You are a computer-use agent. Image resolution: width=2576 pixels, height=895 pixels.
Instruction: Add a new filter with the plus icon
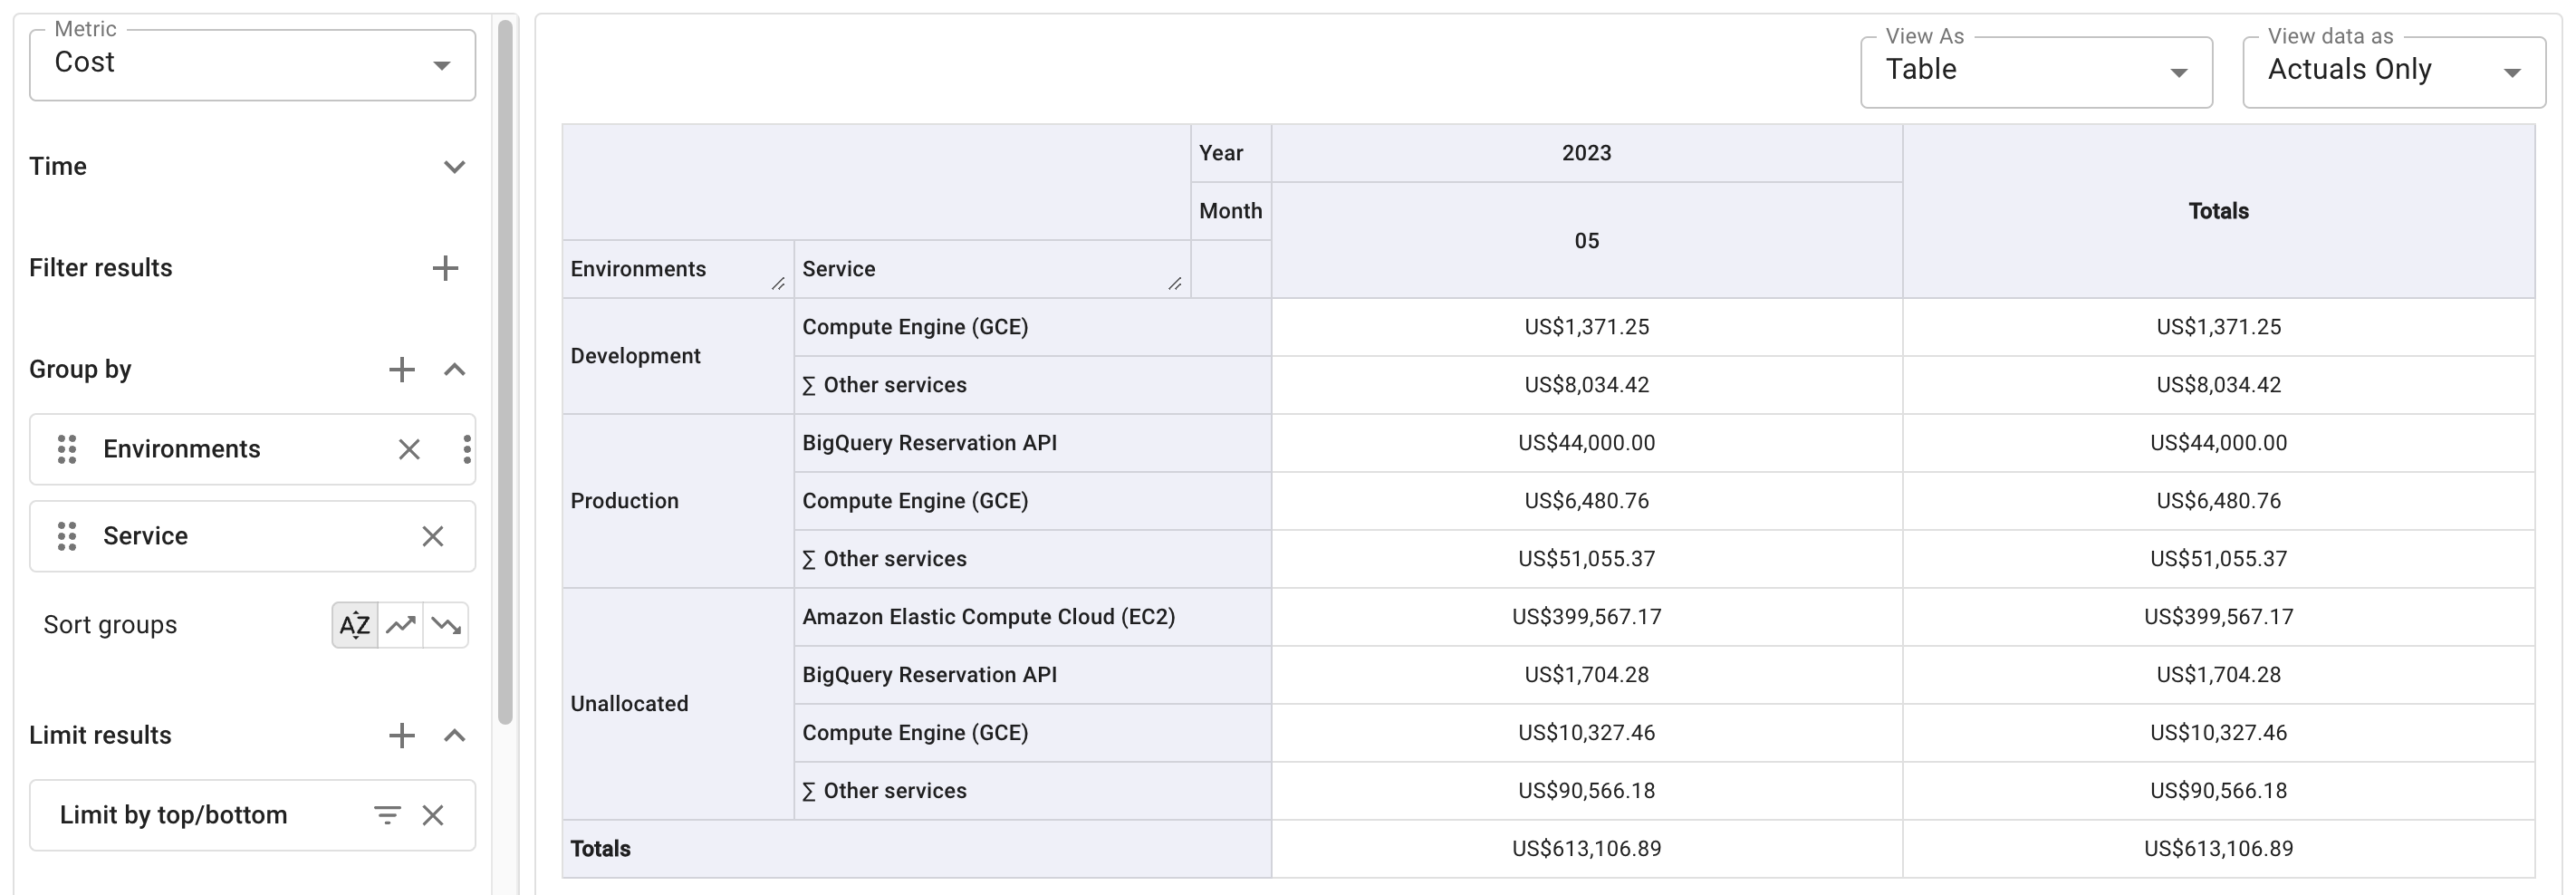coord(445,268)
